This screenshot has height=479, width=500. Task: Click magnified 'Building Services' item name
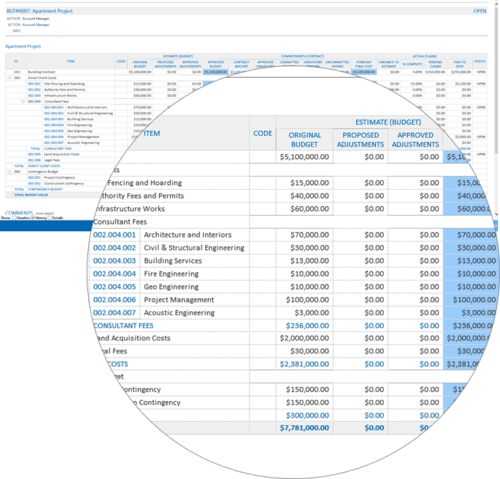click(173, 261)
